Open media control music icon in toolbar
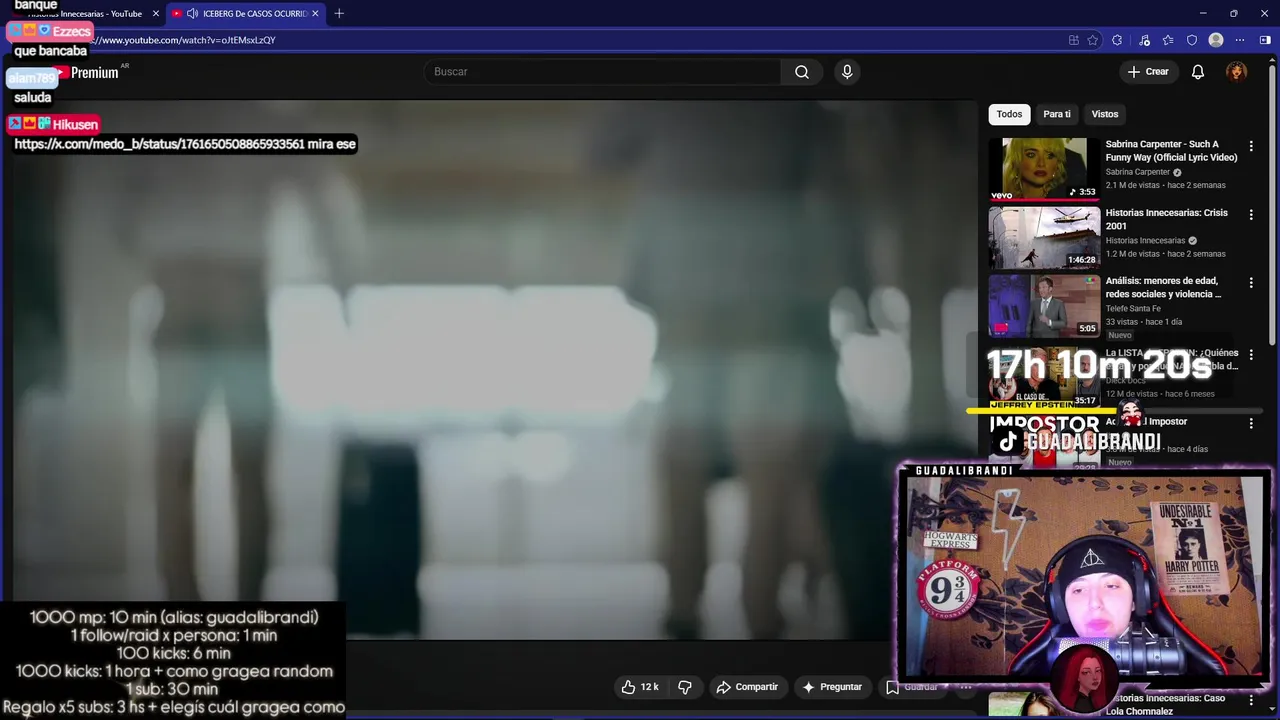Viewport: 1280px width, 720px height. pos(1144,40)
